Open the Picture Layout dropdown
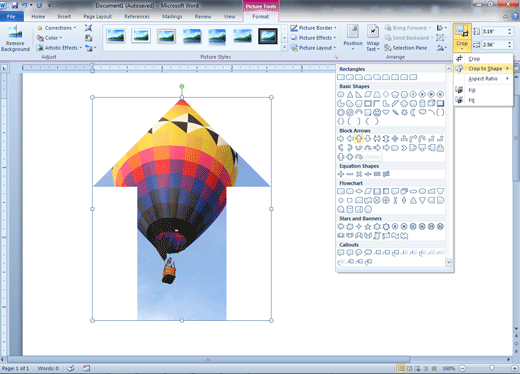 pyautogui.click(x=313, y=48)
